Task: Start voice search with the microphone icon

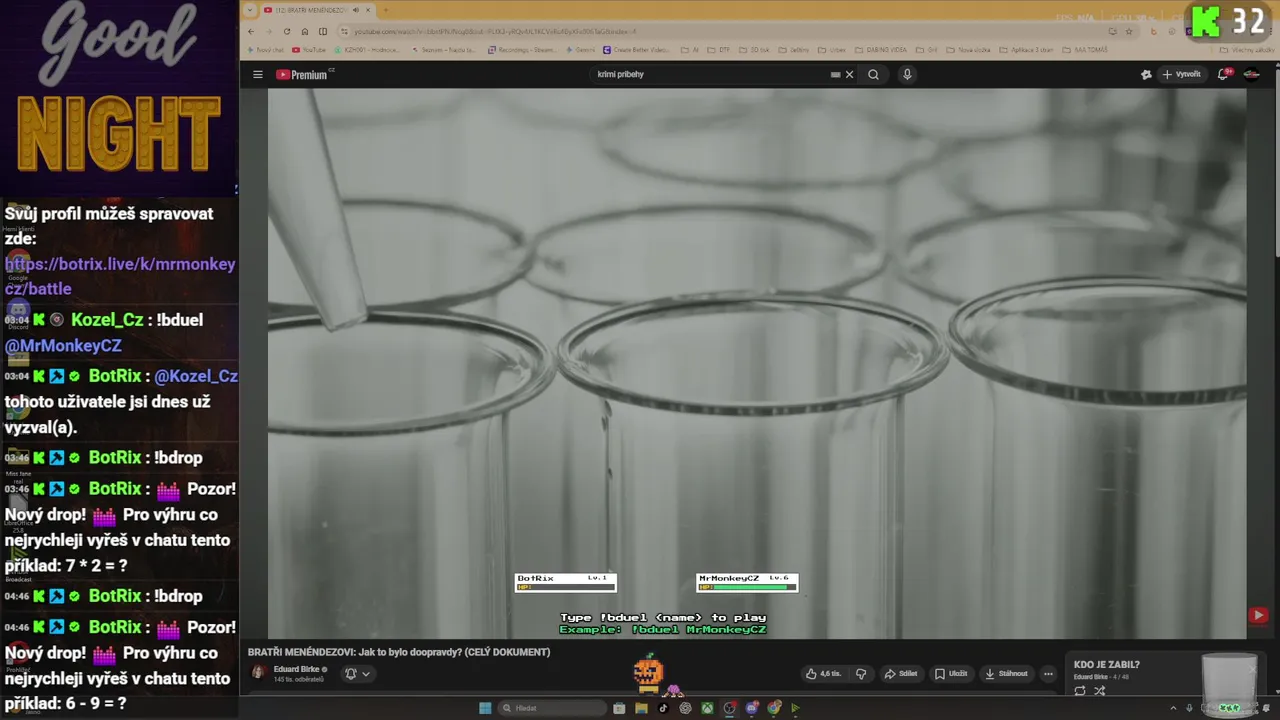Action: click(907, 74)
